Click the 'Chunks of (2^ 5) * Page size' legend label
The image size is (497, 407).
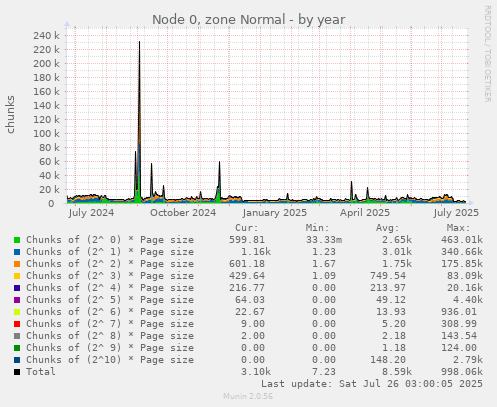110,300
